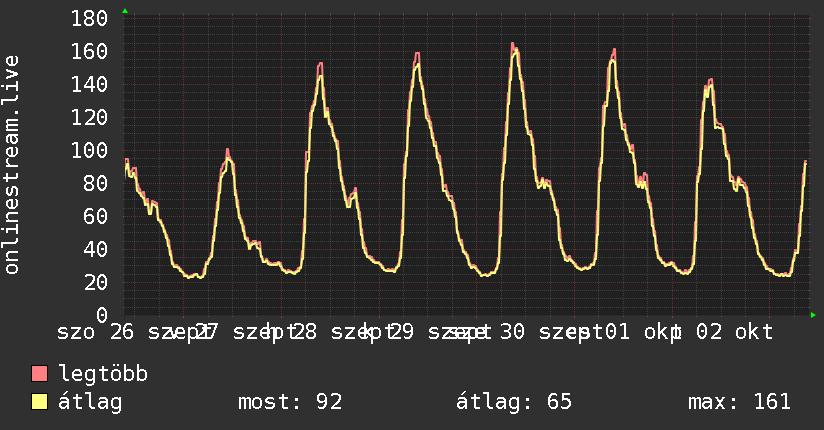Click the 160 y-axis label
The width and height of the screenshot is (824, 430).
tap(89, 52)
